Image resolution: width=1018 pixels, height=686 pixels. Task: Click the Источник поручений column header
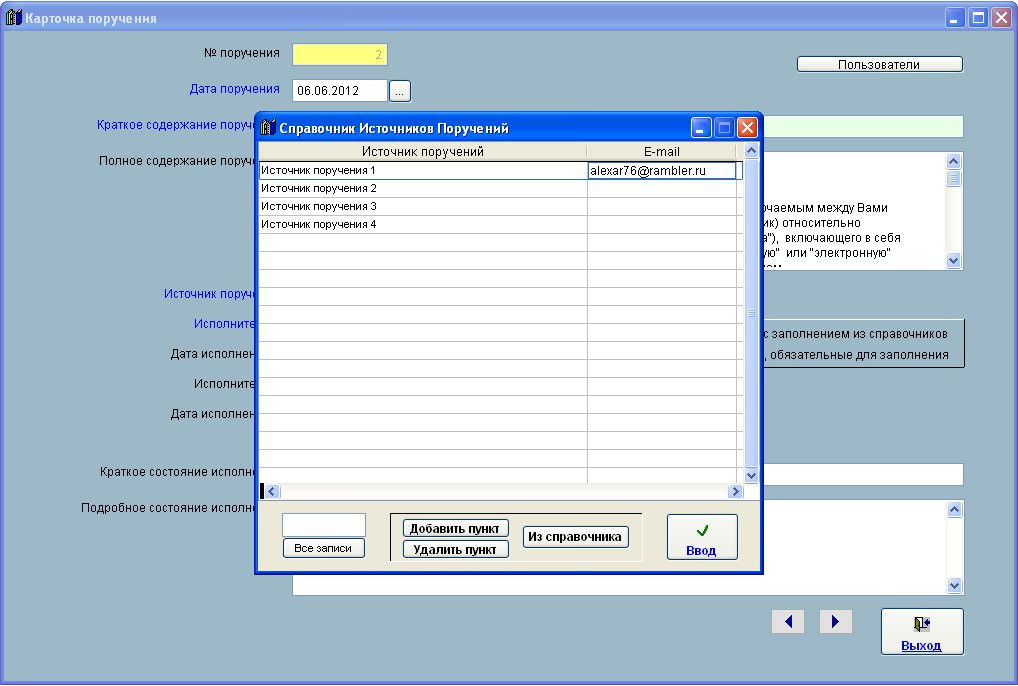(x=422, y=151)
